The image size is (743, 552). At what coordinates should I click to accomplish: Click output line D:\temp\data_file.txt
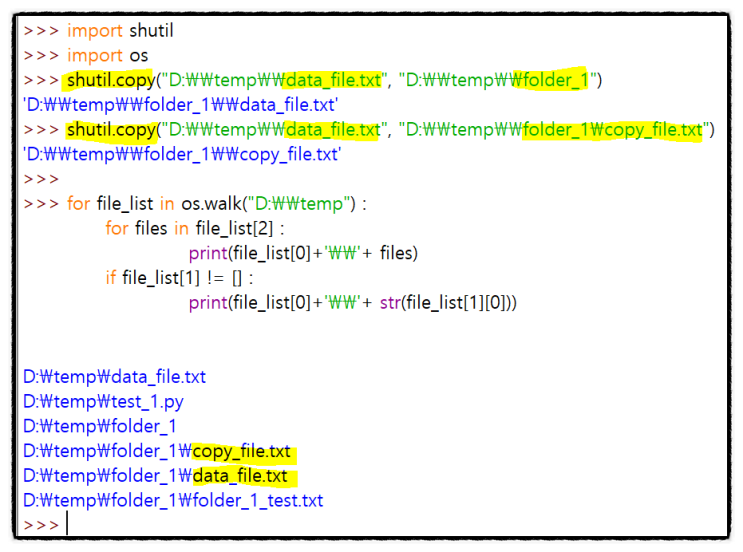(x=115, y=377)
